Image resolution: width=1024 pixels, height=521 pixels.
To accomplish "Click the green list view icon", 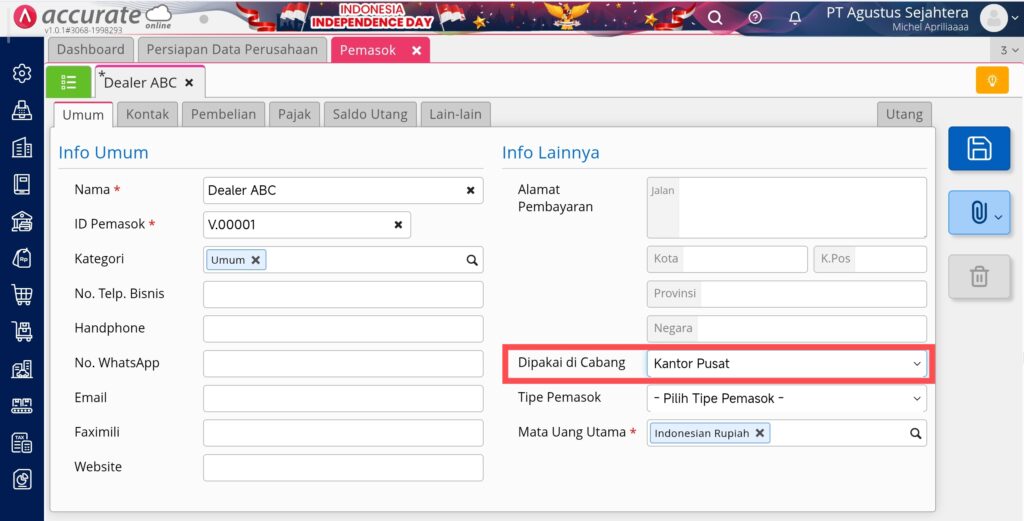I will pos(69,82).
